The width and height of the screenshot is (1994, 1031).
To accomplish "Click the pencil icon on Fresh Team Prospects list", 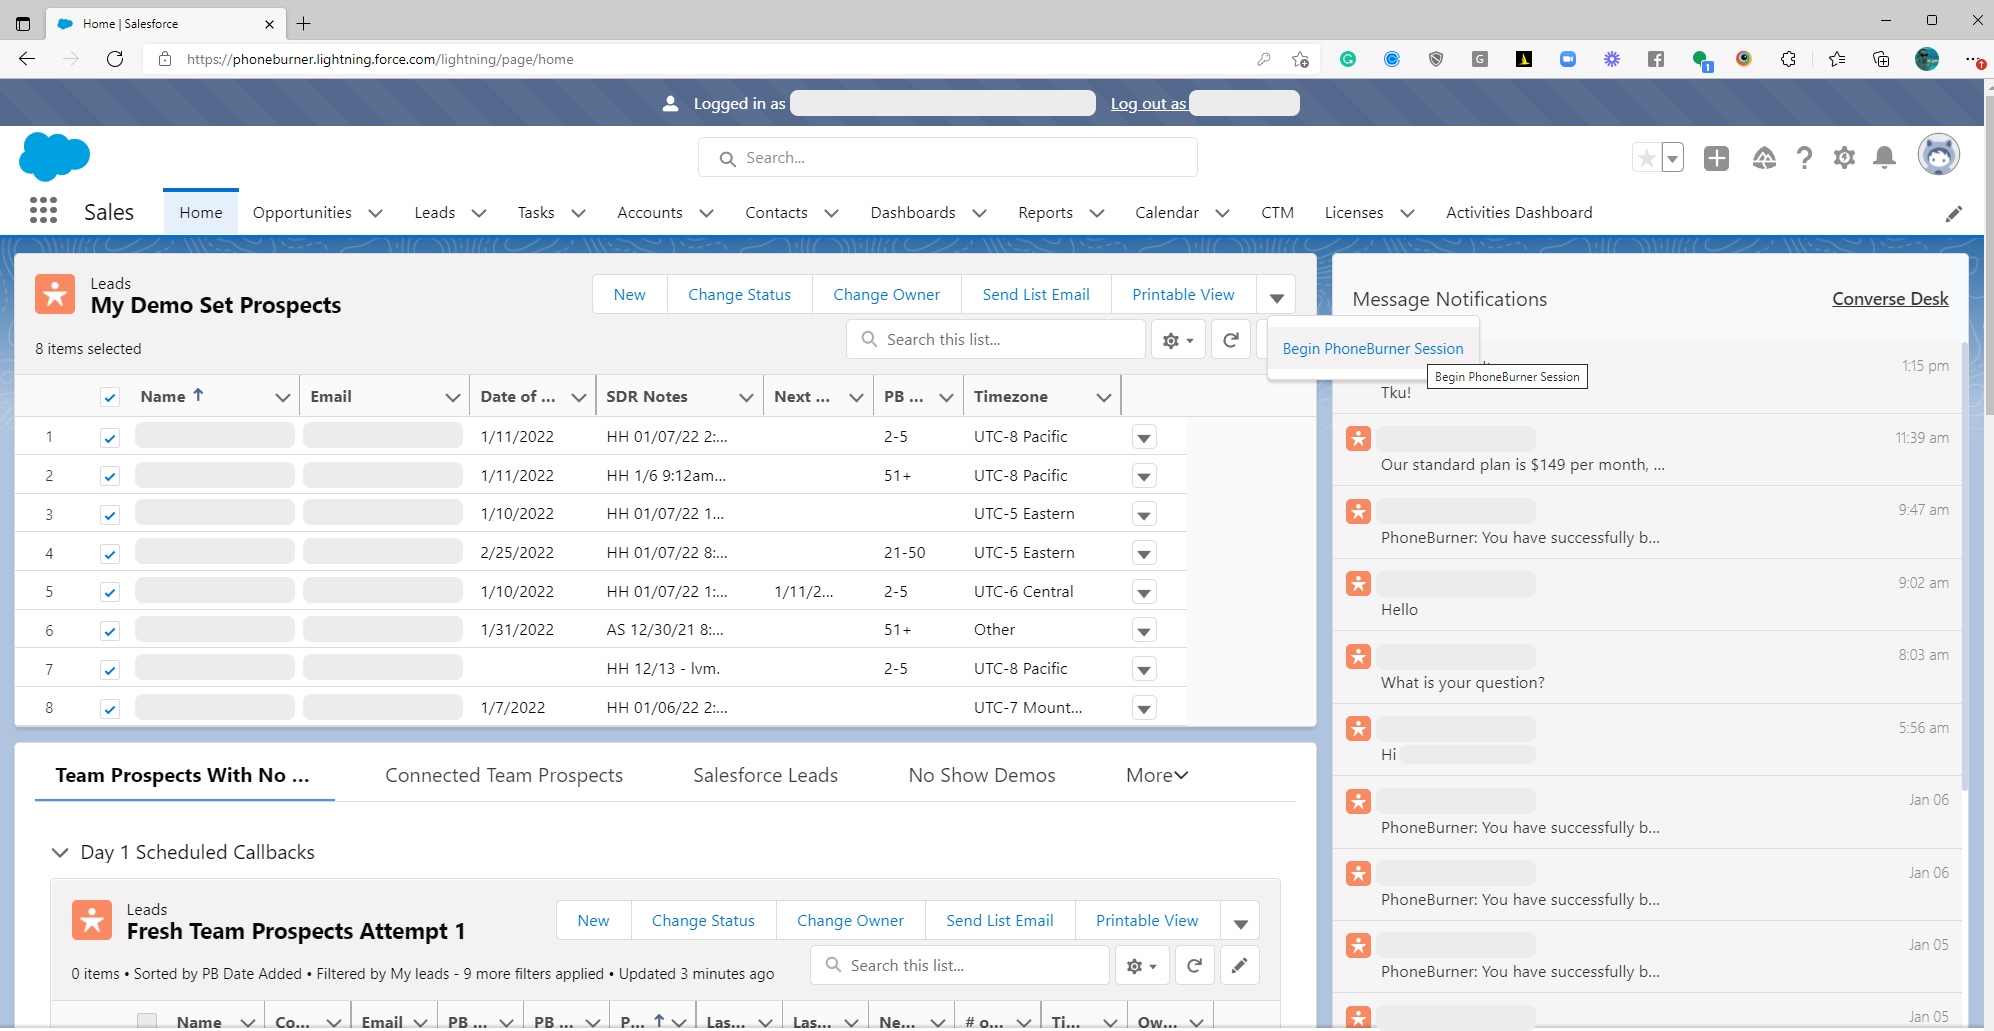I will [1239, 965].
